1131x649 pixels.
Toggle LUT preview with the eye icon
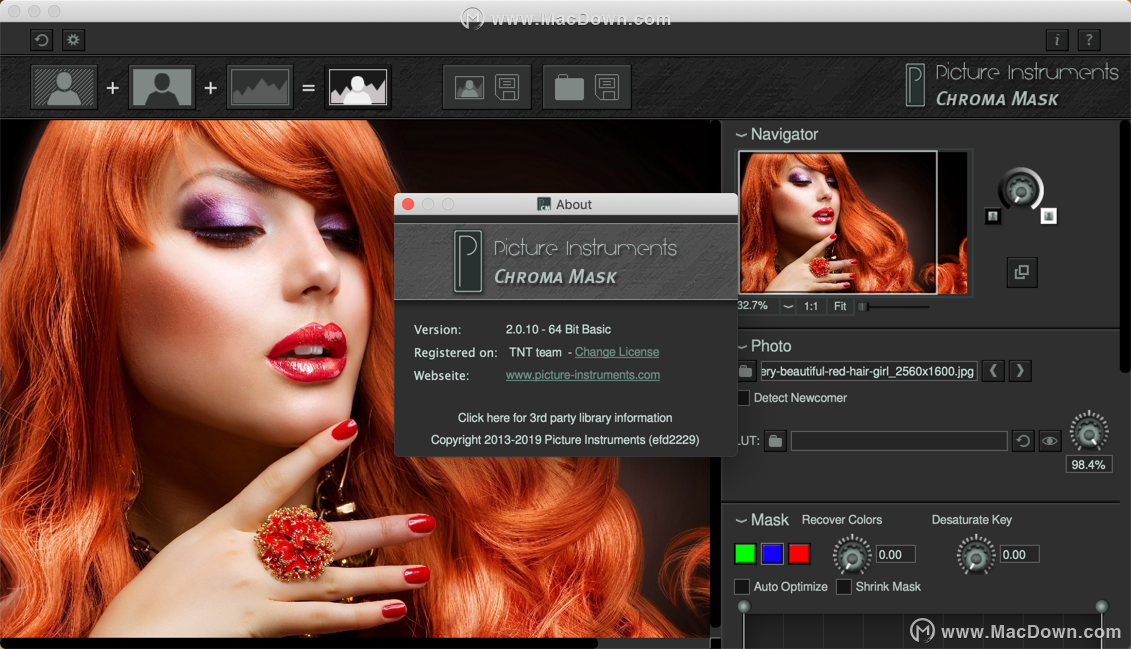click(x=1050, y=441)
